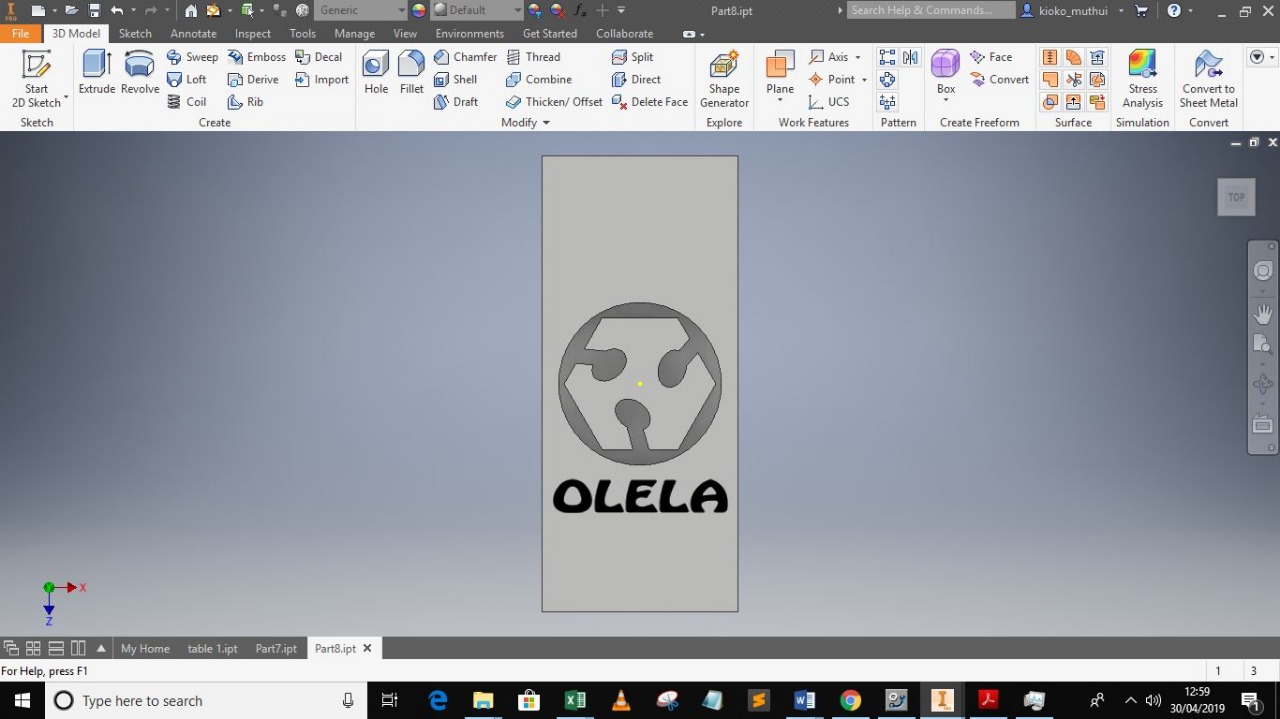The height and width of the screenshot is (719, 1280).
Task: Expand the Box freeform dropdown
Action: point(946,99)
